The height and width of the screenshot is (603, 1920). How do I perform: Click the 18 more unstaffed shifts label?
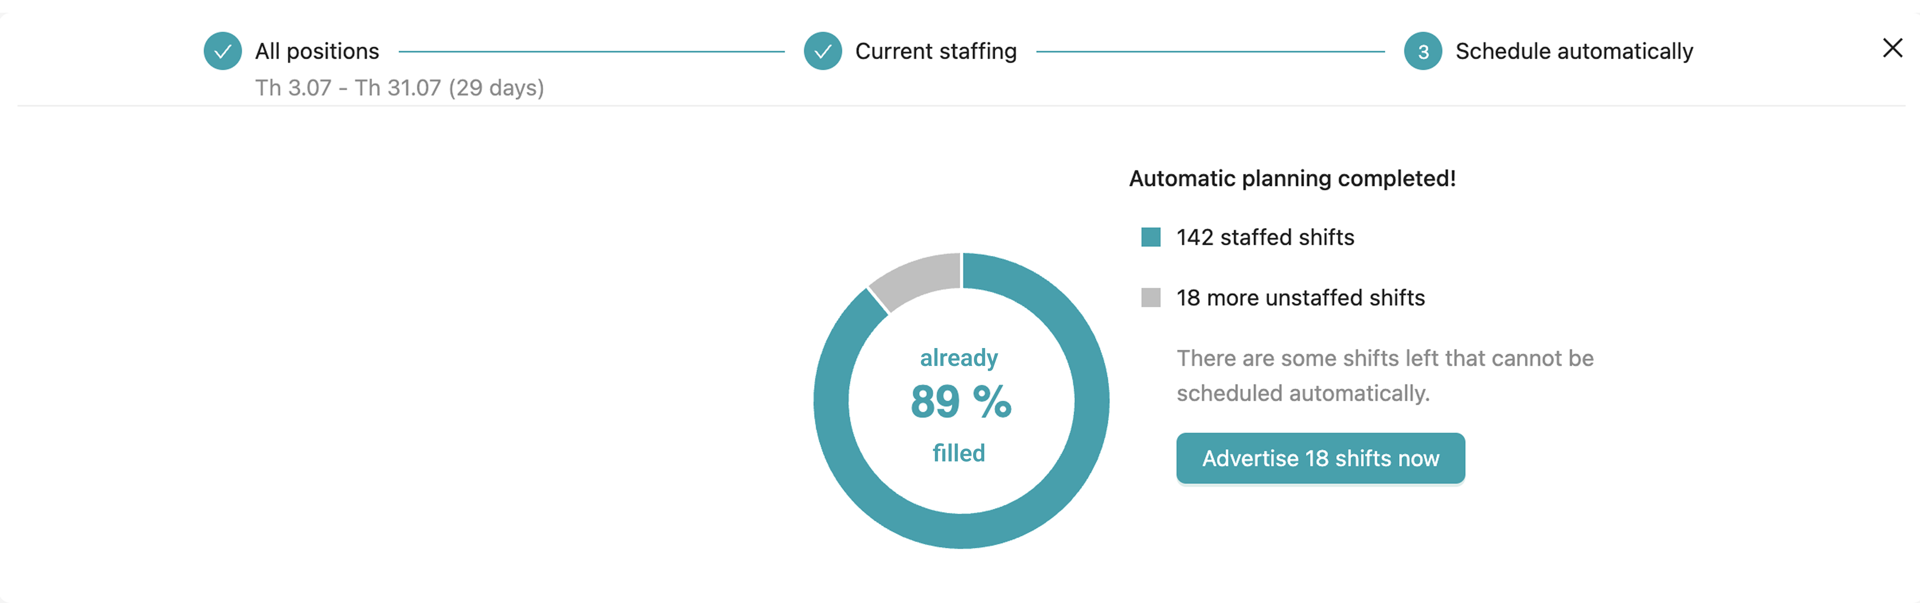pos(1300,297)
